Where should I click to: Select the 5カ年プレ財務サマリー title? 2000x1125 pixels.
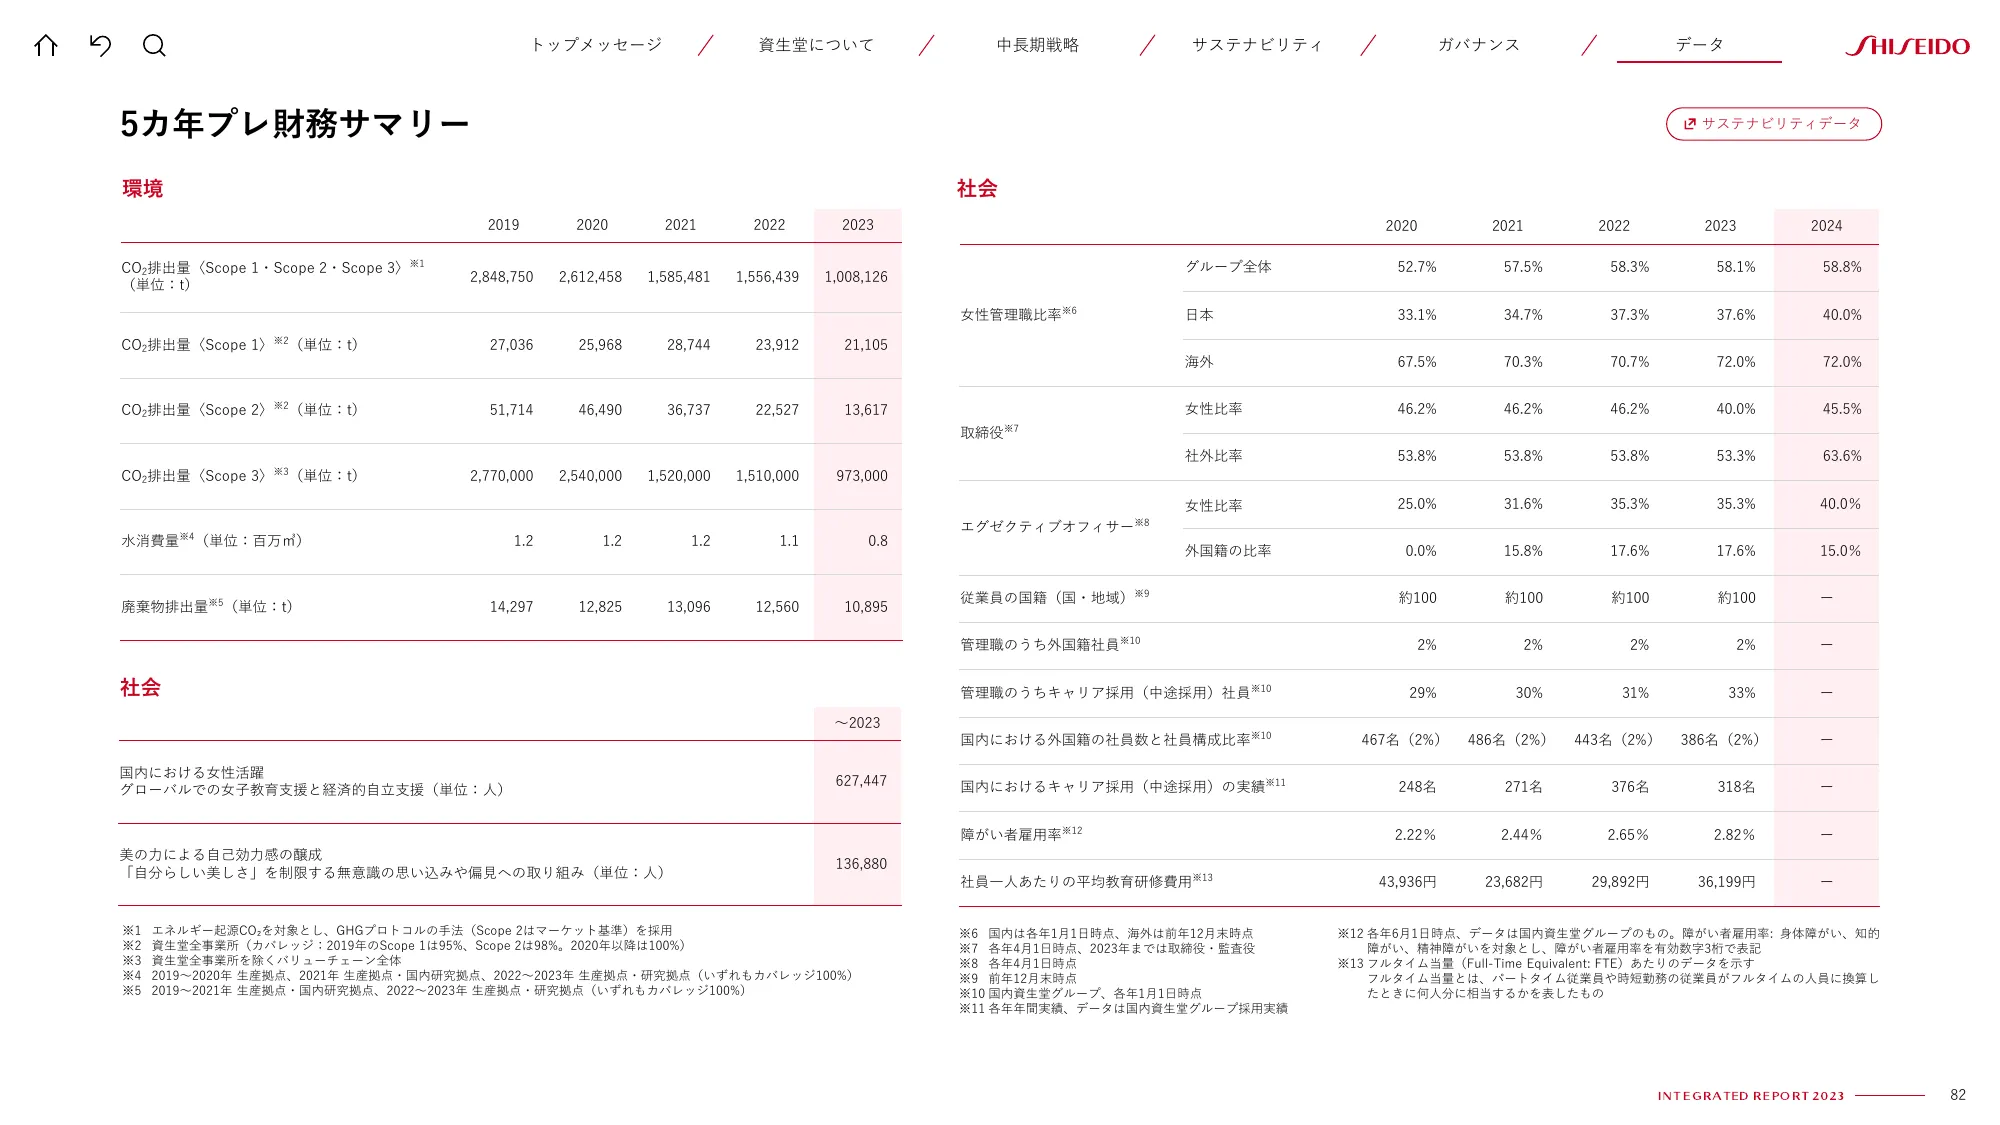click(x=296, y=122)
